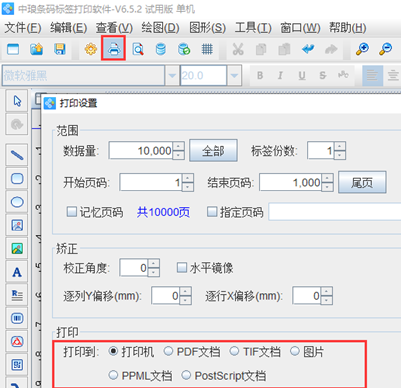This screenshot has height=388, width=401.
Task: Open the 绘图(D) menu
Action: point(160,28)
